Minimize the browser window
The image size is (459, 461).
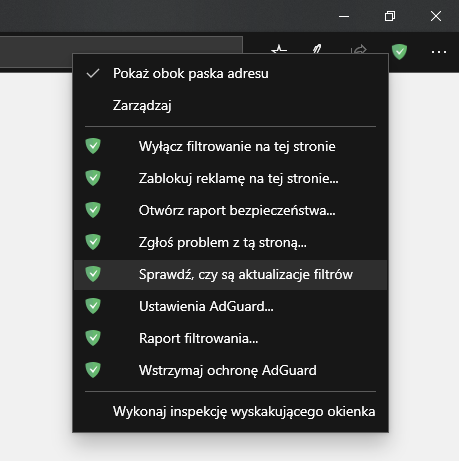tap(344, 16)
